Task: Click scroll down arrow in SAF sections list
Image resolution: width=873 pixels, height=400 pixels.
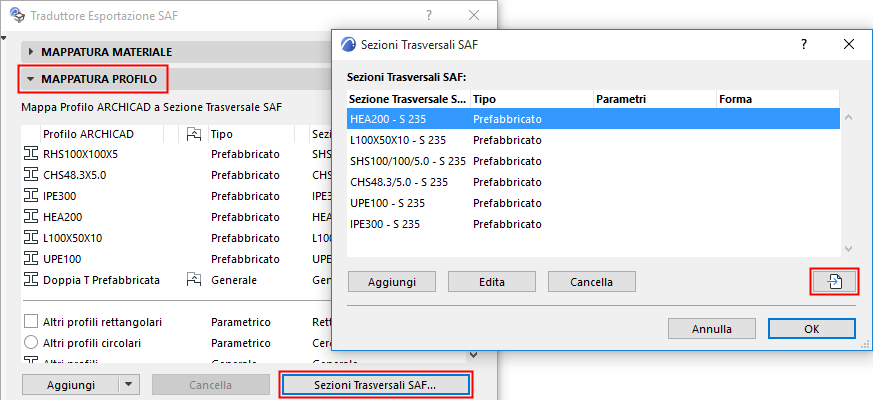Action: tap(848, 248)
